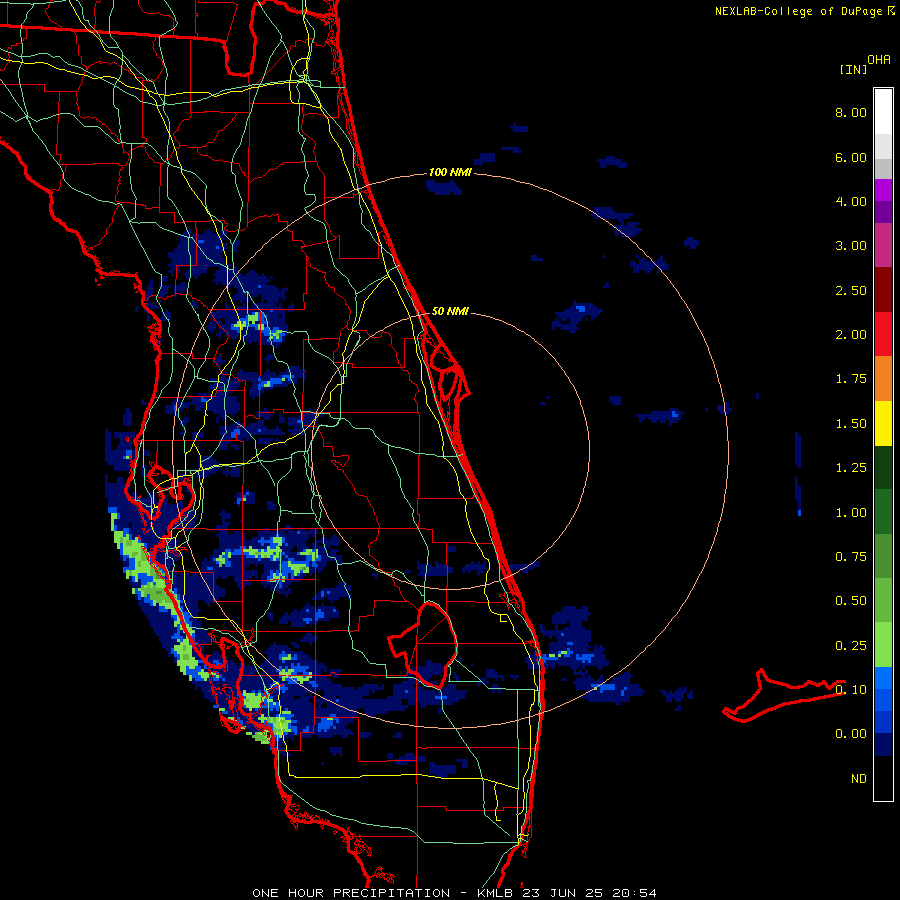Viewport: 900px width, 900px height.
Task: Select the 1.75 legend value
Action: click(851, 379)
